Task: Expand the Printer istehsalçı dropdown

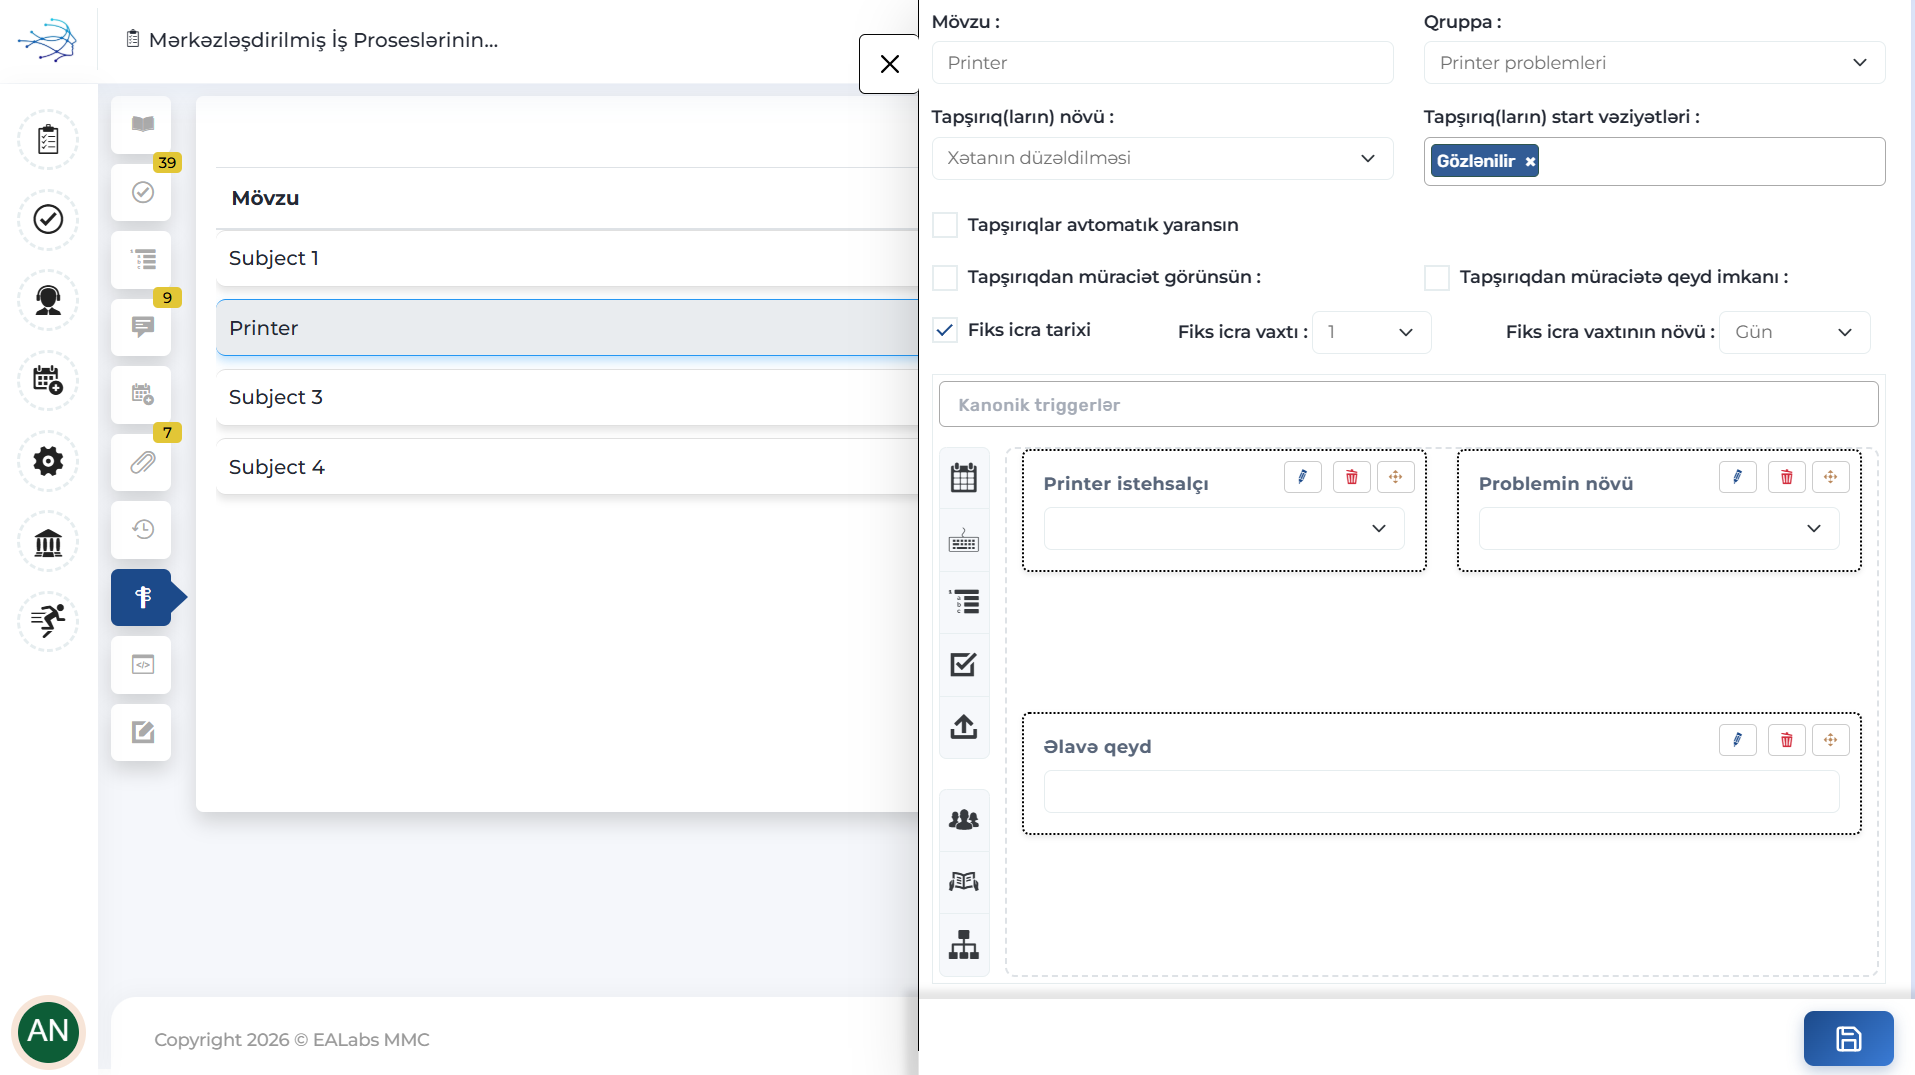Action: point(1224,528)
